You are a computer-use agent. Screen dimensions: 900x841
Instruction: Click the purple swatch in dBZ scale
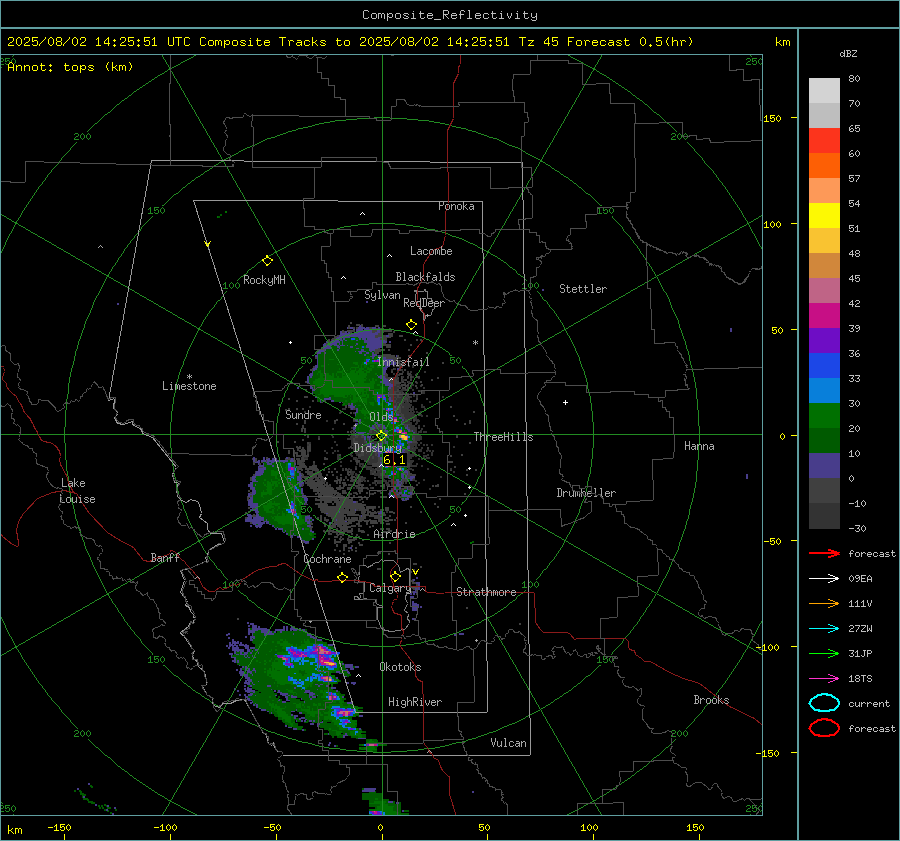[824, 340]
